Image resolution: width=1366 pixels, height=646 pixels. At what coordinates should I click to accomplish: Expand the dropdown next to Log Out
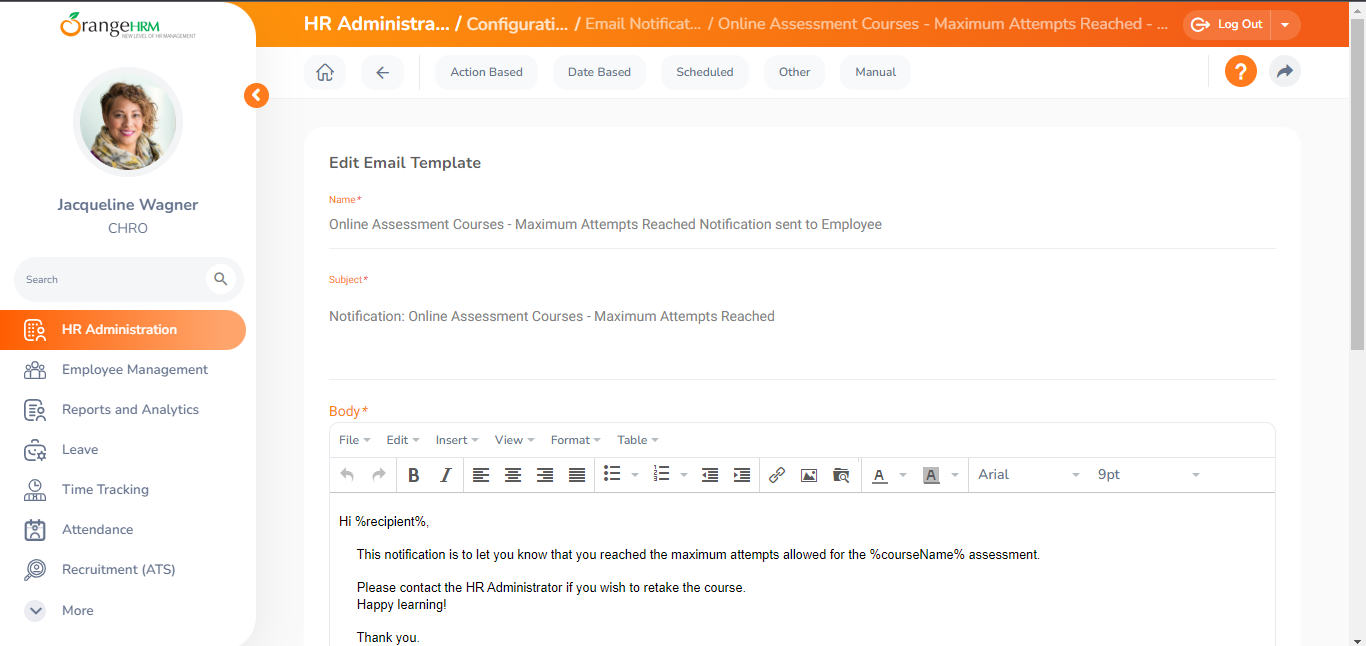[x=1285, y=25]
